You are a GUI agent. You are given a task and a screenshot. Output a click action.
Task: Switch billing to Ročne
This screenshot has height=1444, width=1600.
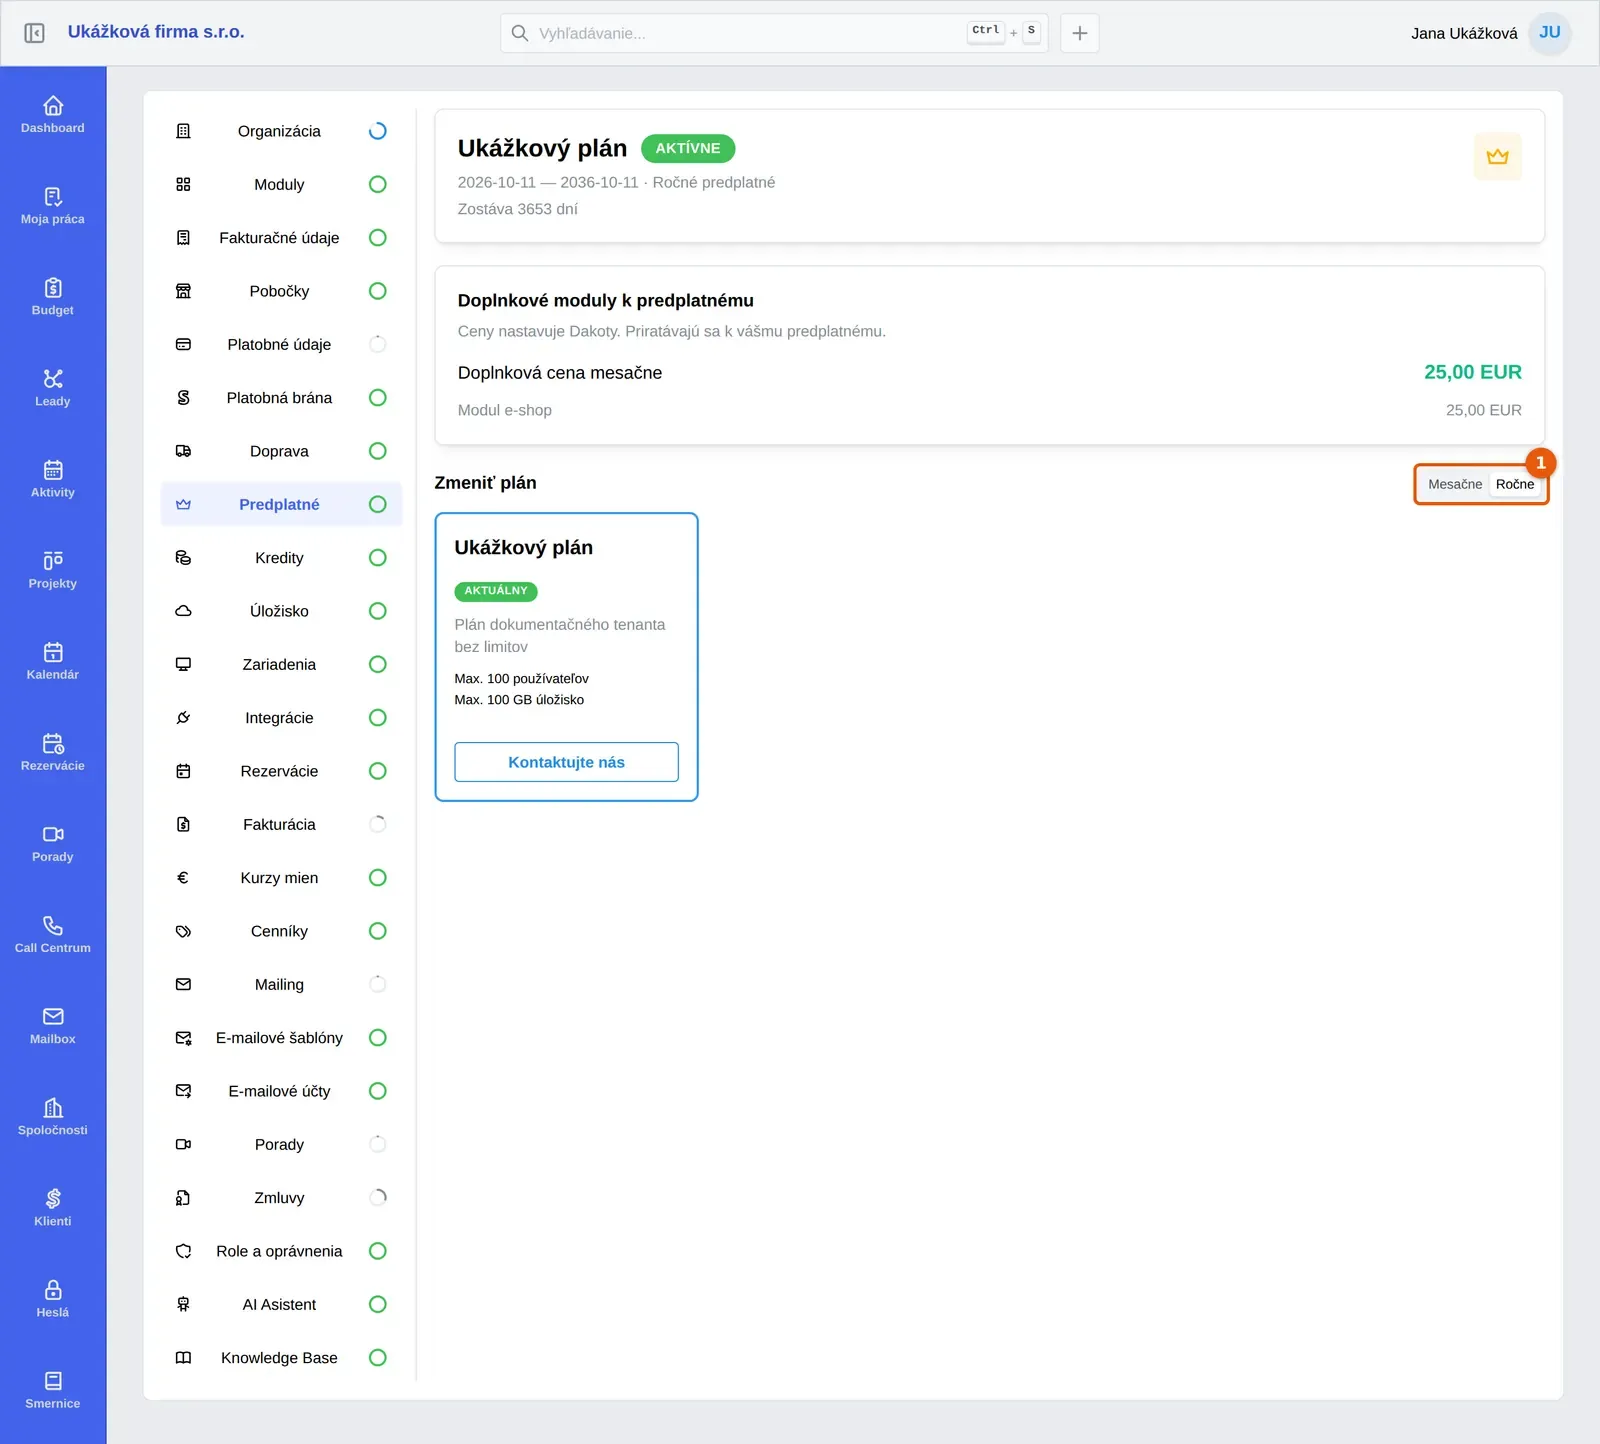pyautogui.click(x=1515, y=484)
